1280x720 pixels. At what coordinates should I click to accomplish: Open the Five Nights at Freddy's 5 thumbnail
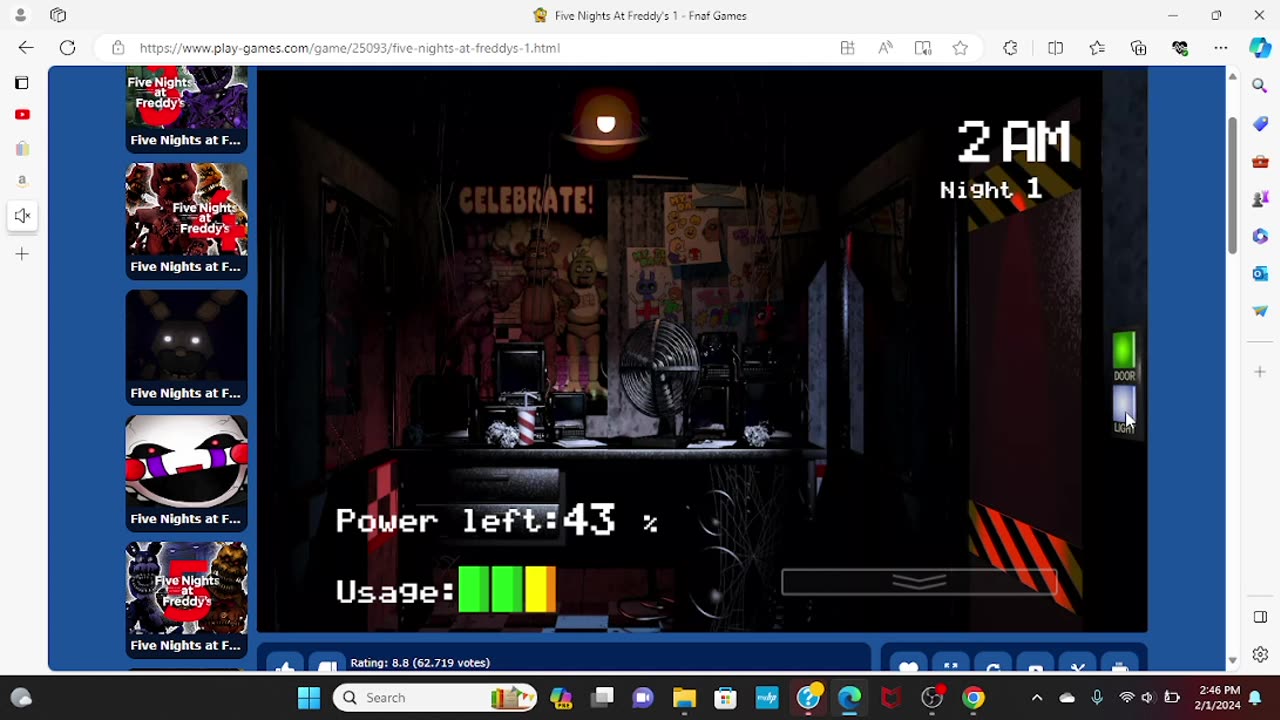pos(187,599)
